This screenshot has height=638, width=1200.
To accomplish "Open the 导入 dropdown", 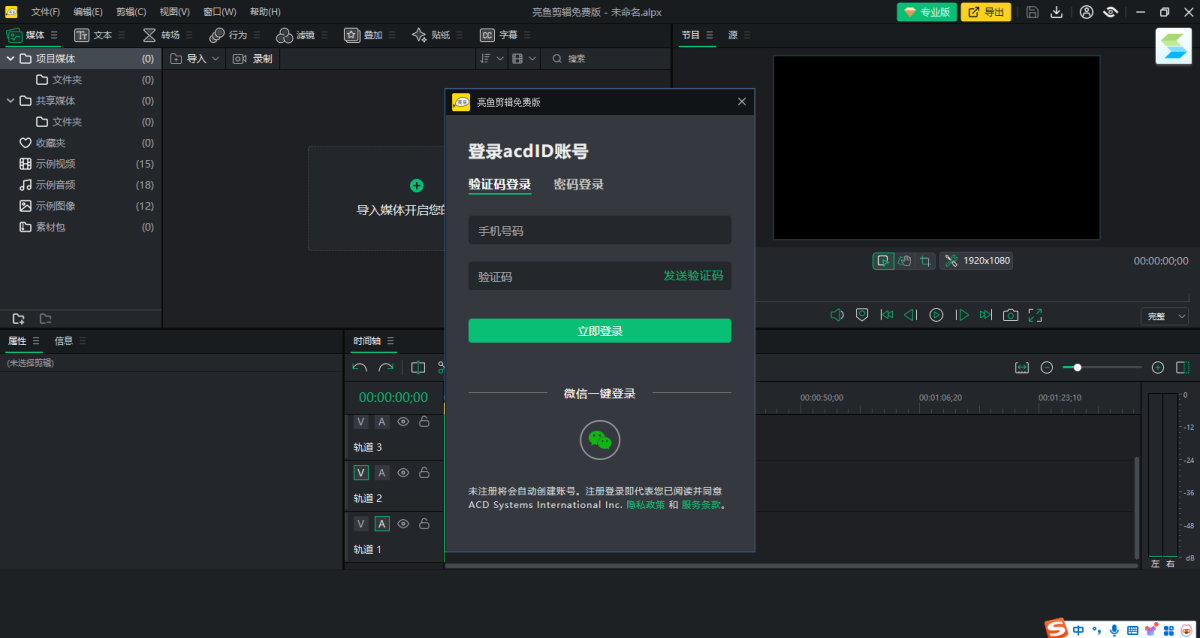I will point(194,59).
